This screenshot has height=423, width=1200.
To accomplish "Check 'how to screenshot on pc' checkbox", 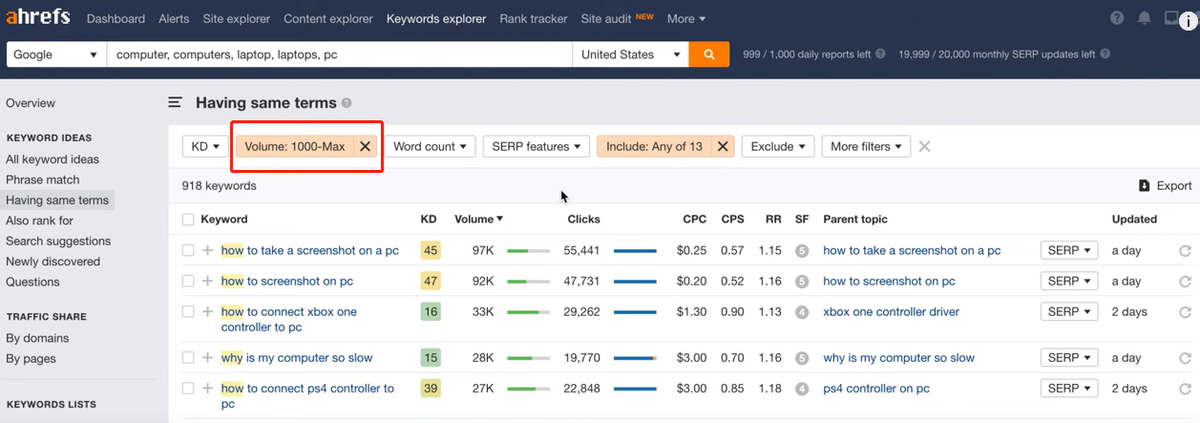I will pos(188,281).
